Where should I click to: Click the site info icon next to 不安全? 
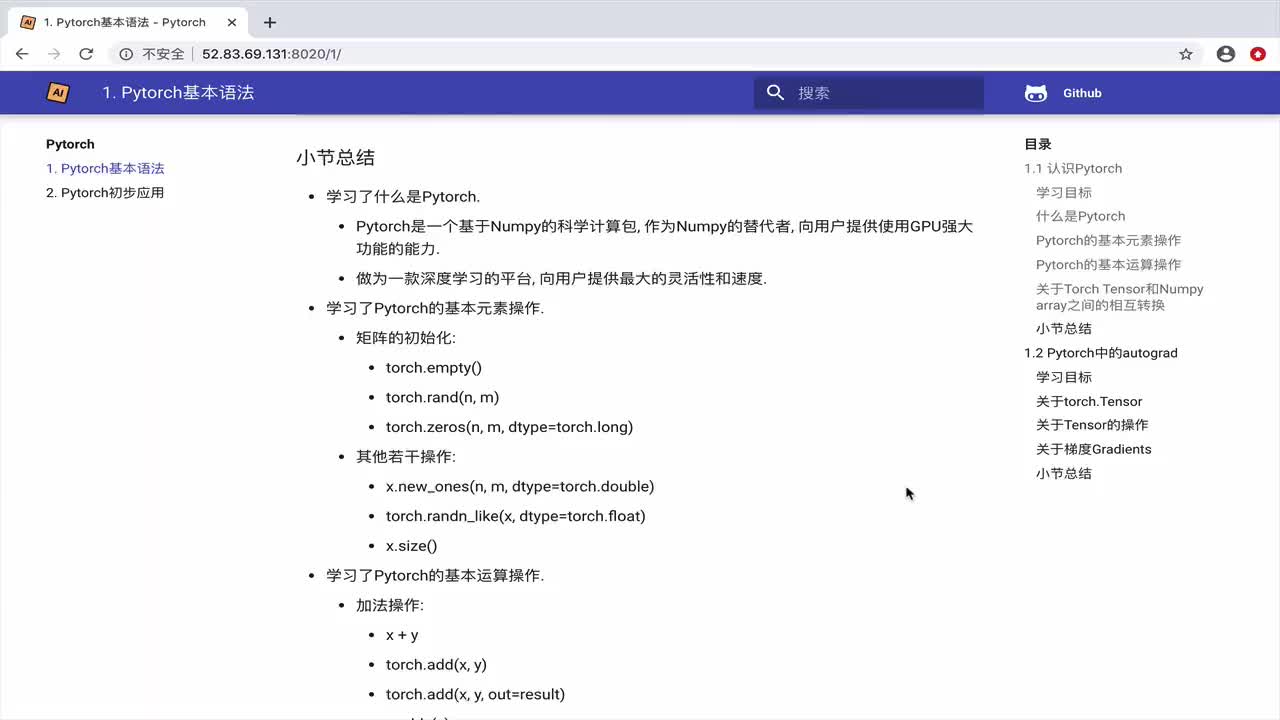click(x=126, y=54)
